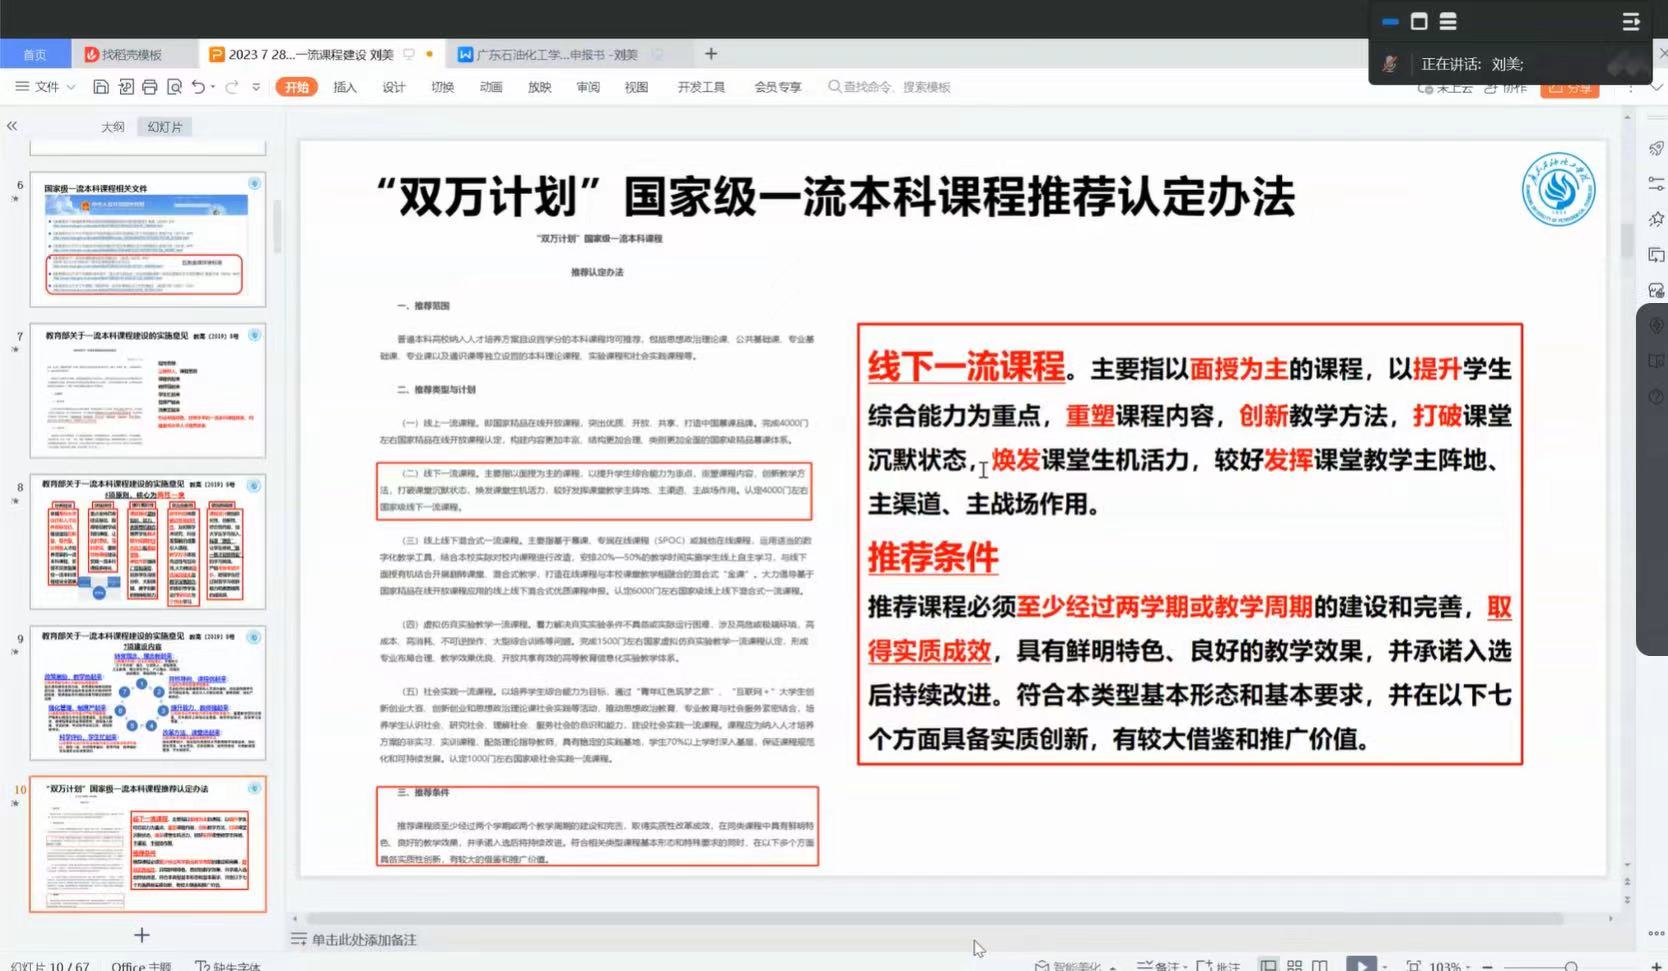Select slide 9 thumbnail in the panel
The image size is (1668, 971).
148,693
